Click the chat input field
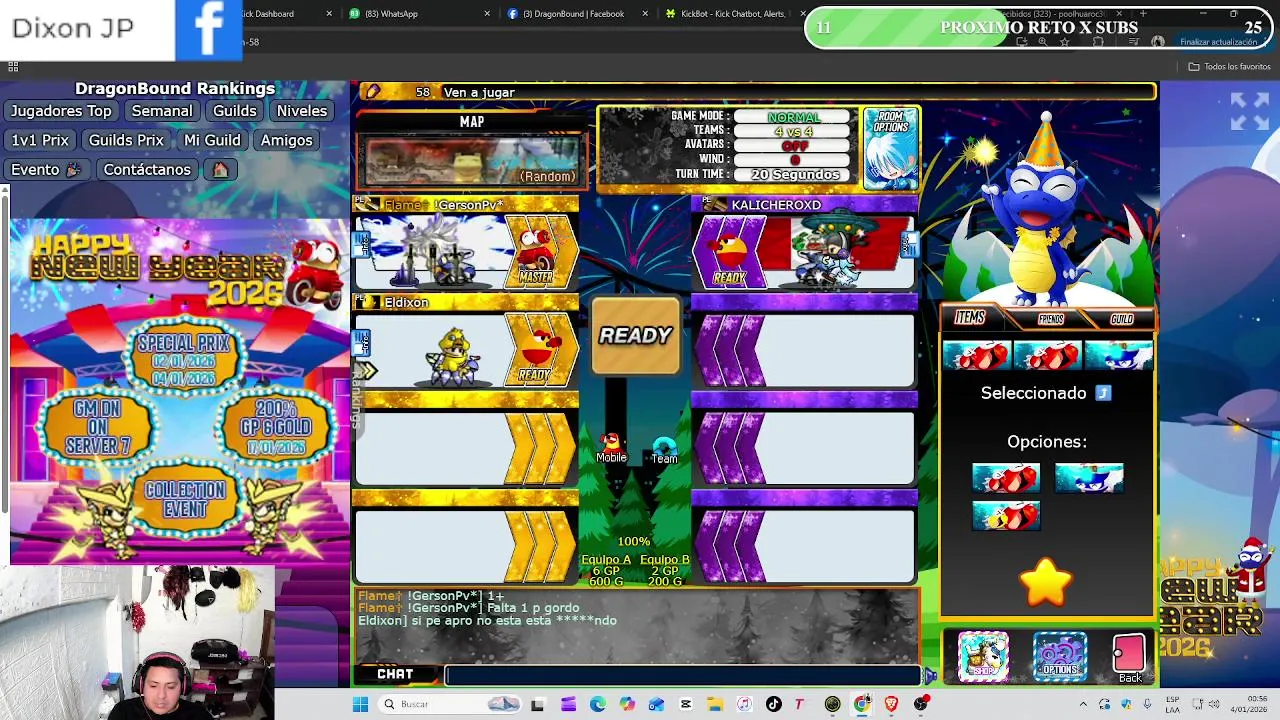Screen dimensions: 1280x720 click(684, 675)
